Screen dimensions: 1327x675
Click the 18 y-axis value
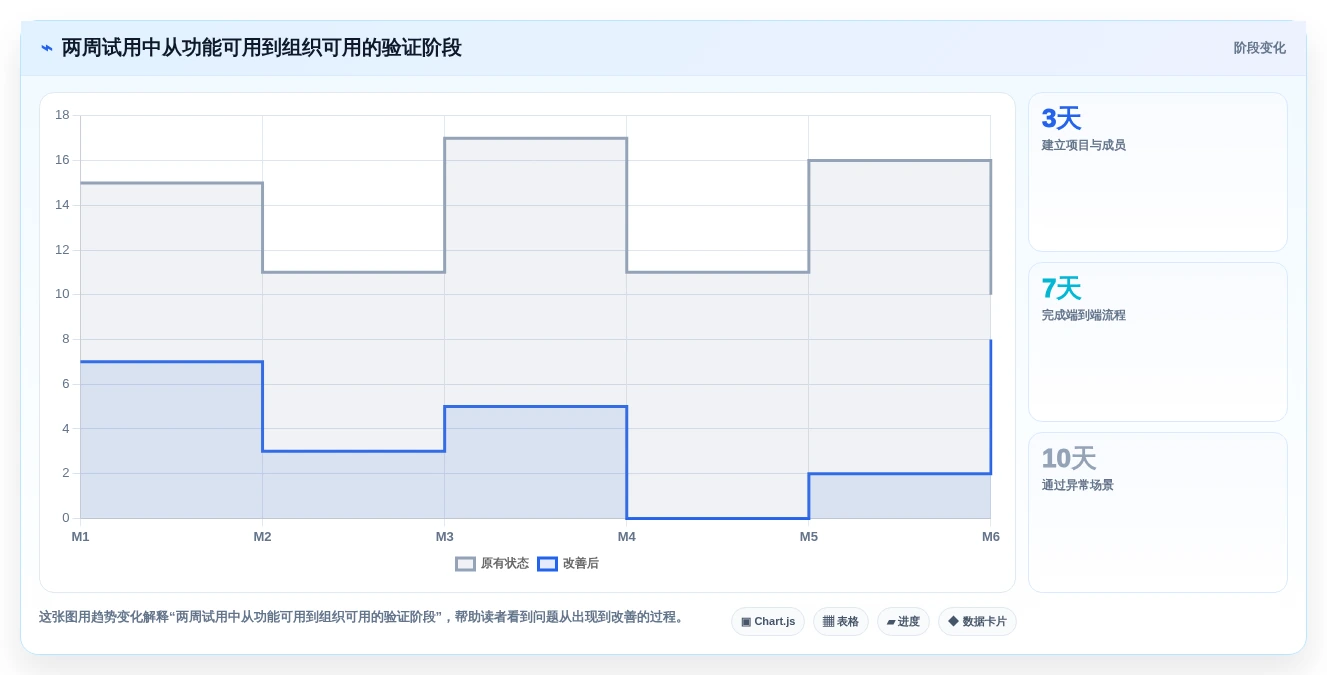62,115
